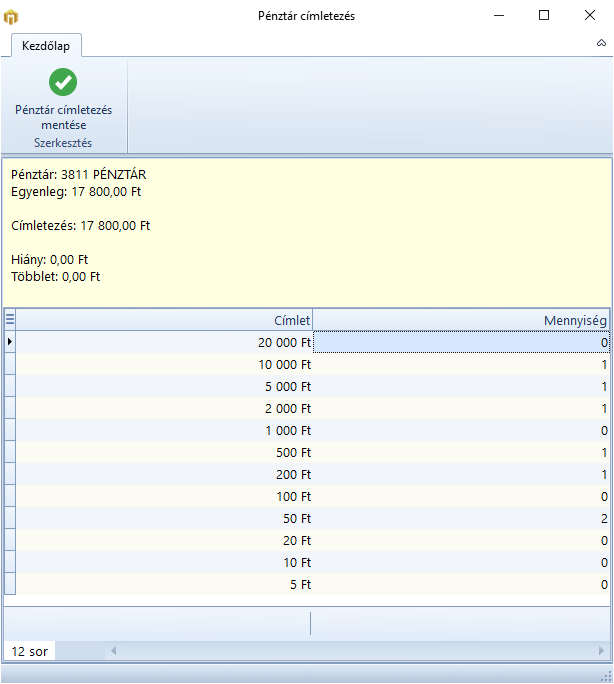Select row indicator of the 20 000 Ft row

coord(10,343)
